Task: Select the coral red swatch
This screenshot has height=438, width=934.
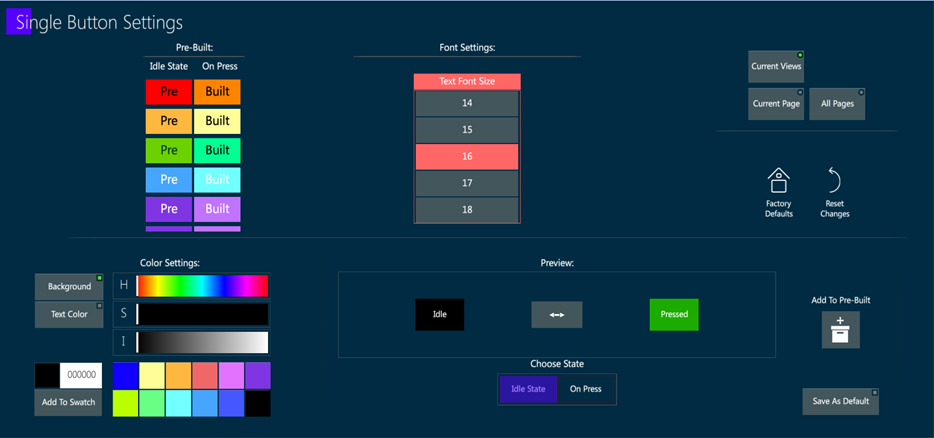Action: 205,375
